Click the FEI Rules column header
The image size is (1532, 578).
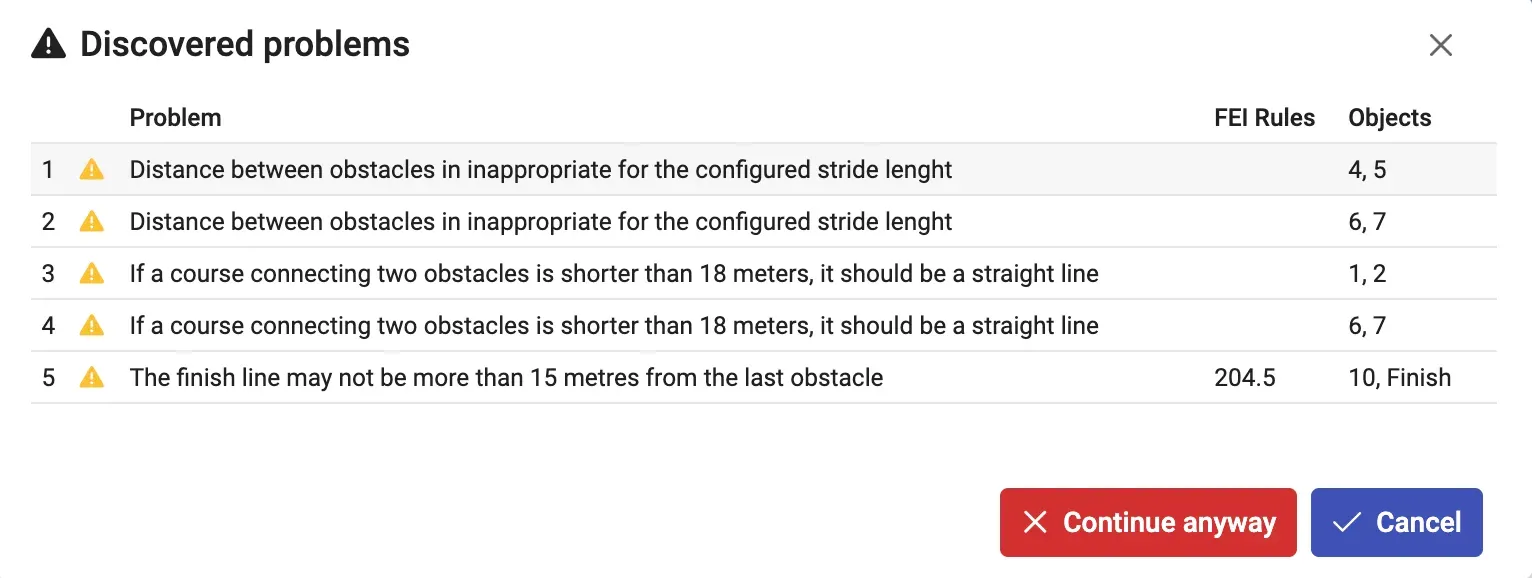tap(1265, 118)
